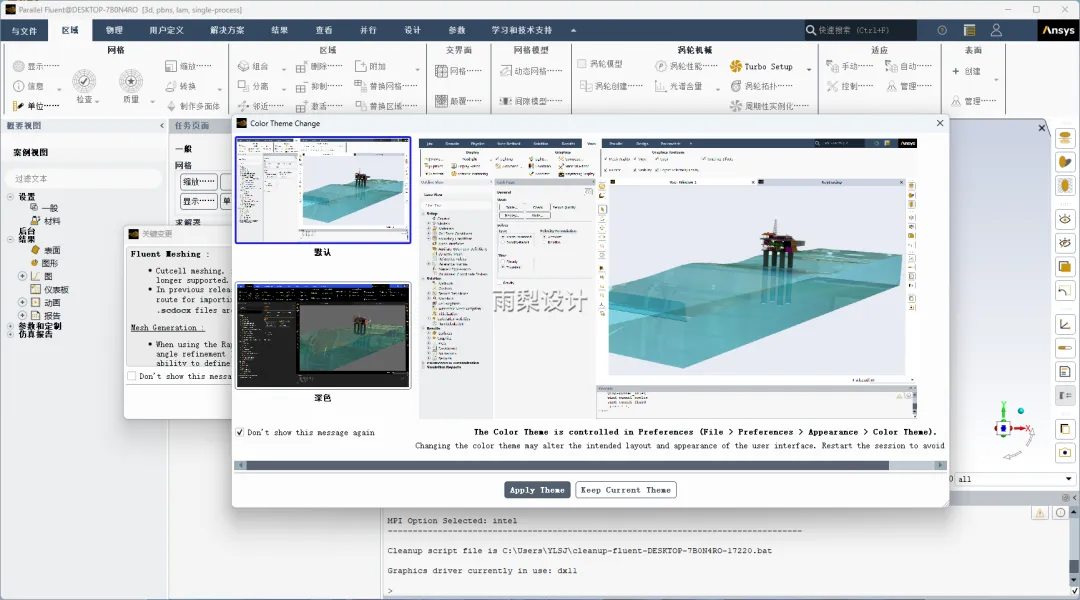Screen dimensions: 1080x600
Task: Switch to the 结果 (Results) ribbon tab
Action: coord(280,30)
